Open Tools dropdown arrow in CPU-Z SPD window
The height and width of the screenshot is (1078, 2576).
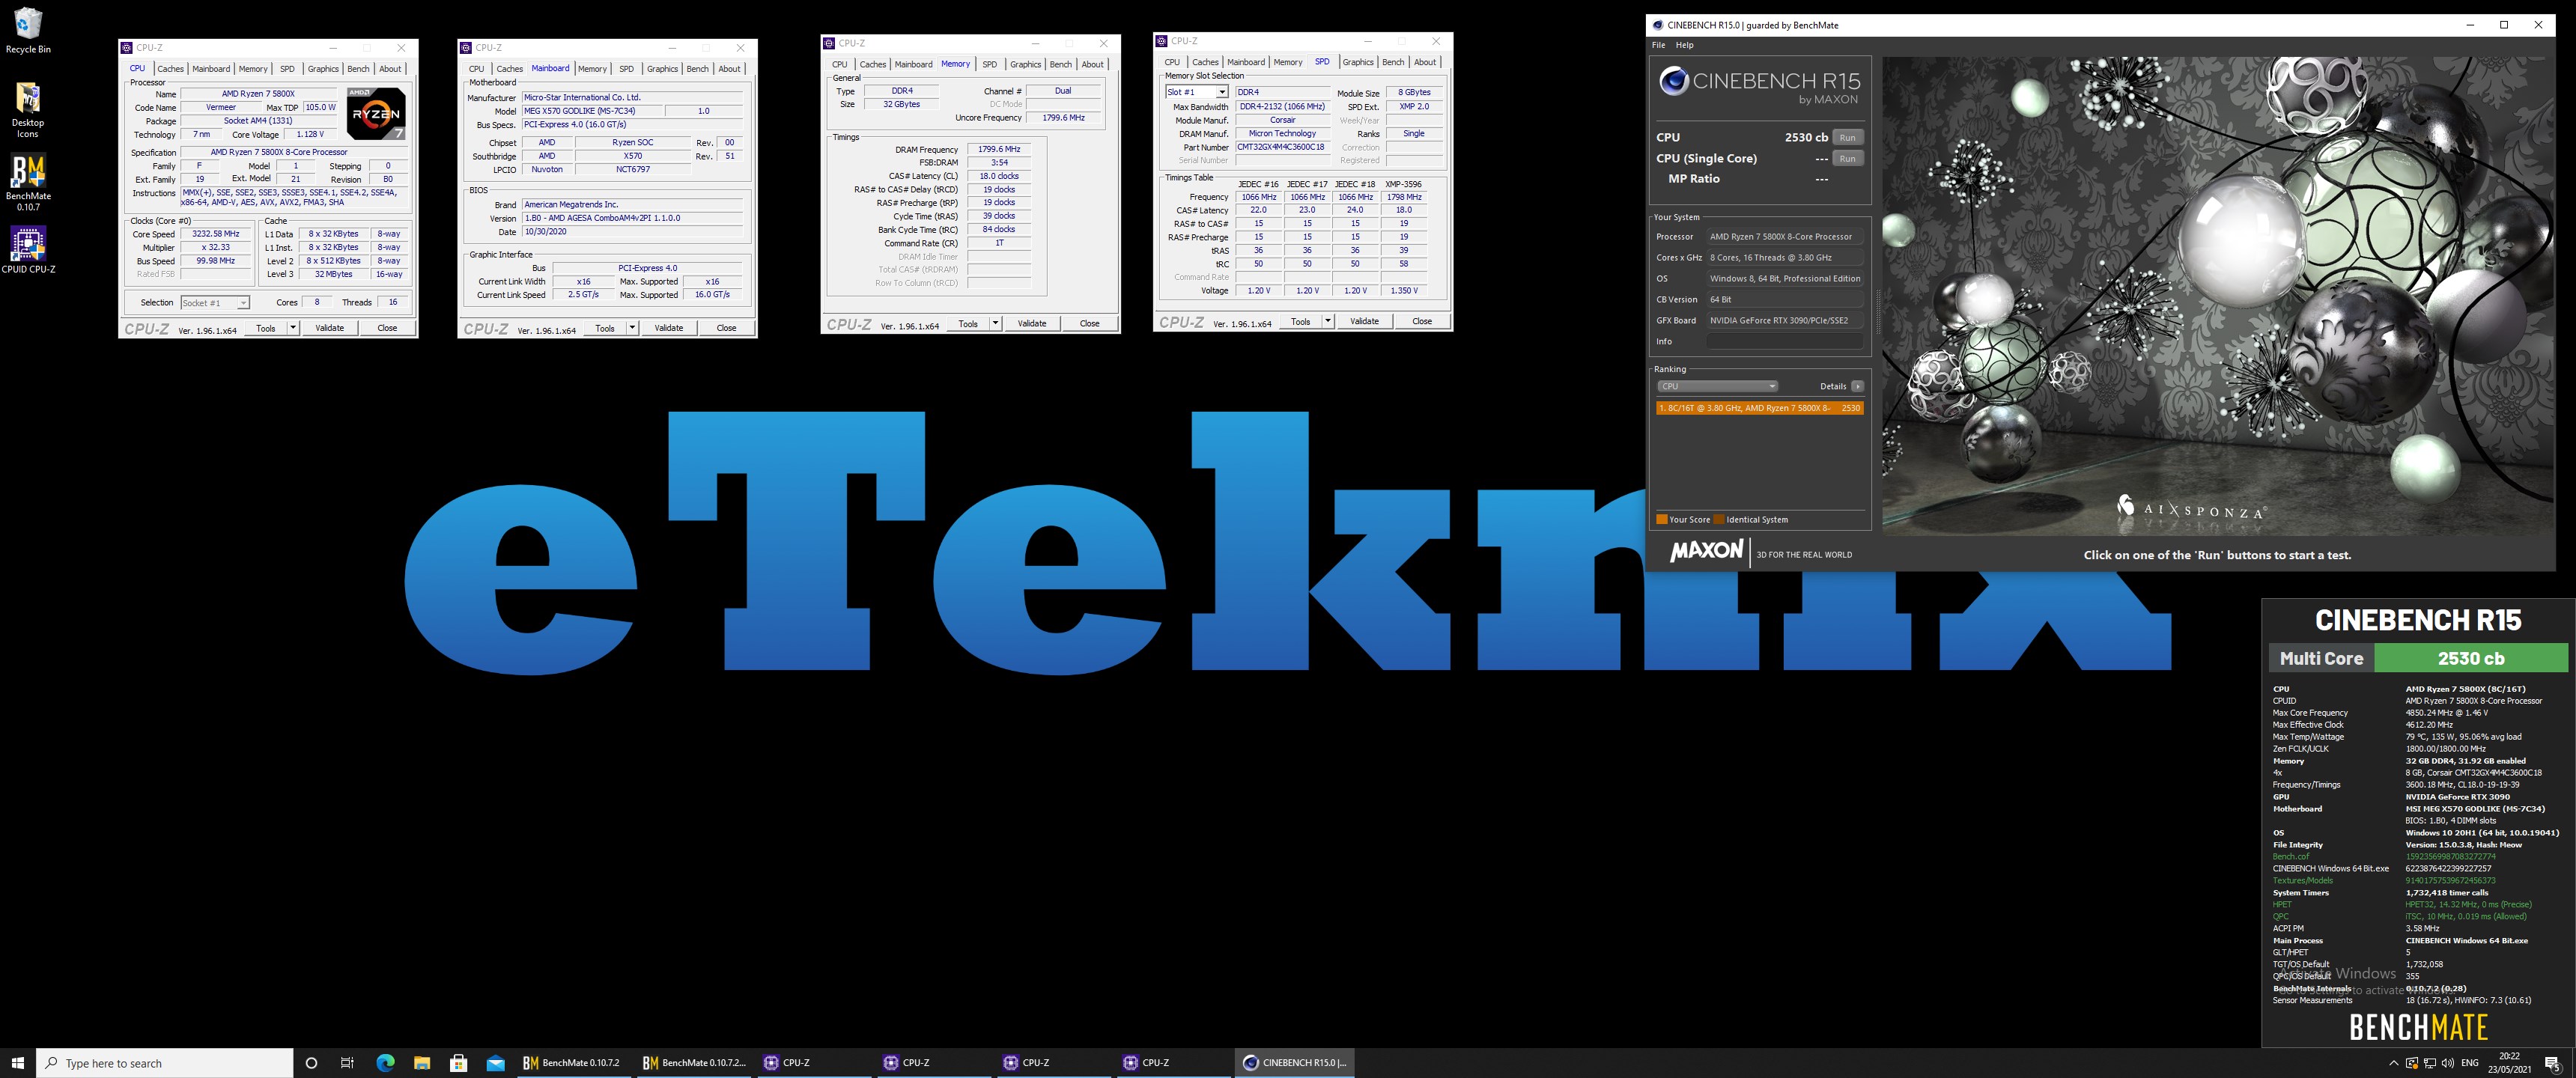coord(1327,321)
